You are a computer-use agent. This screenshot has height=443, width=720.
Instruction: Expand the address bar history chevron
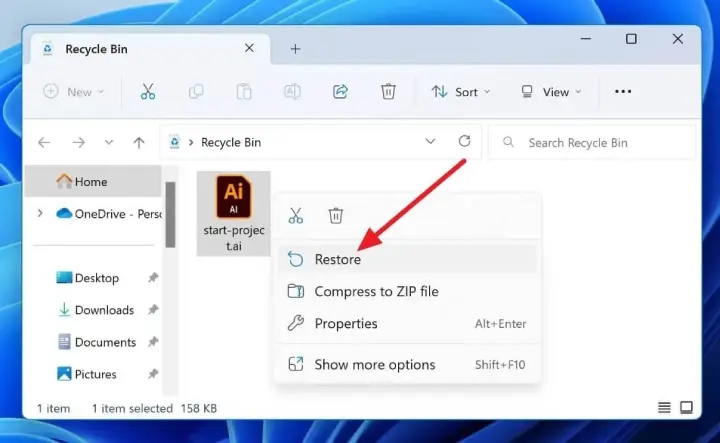[430, 141]
